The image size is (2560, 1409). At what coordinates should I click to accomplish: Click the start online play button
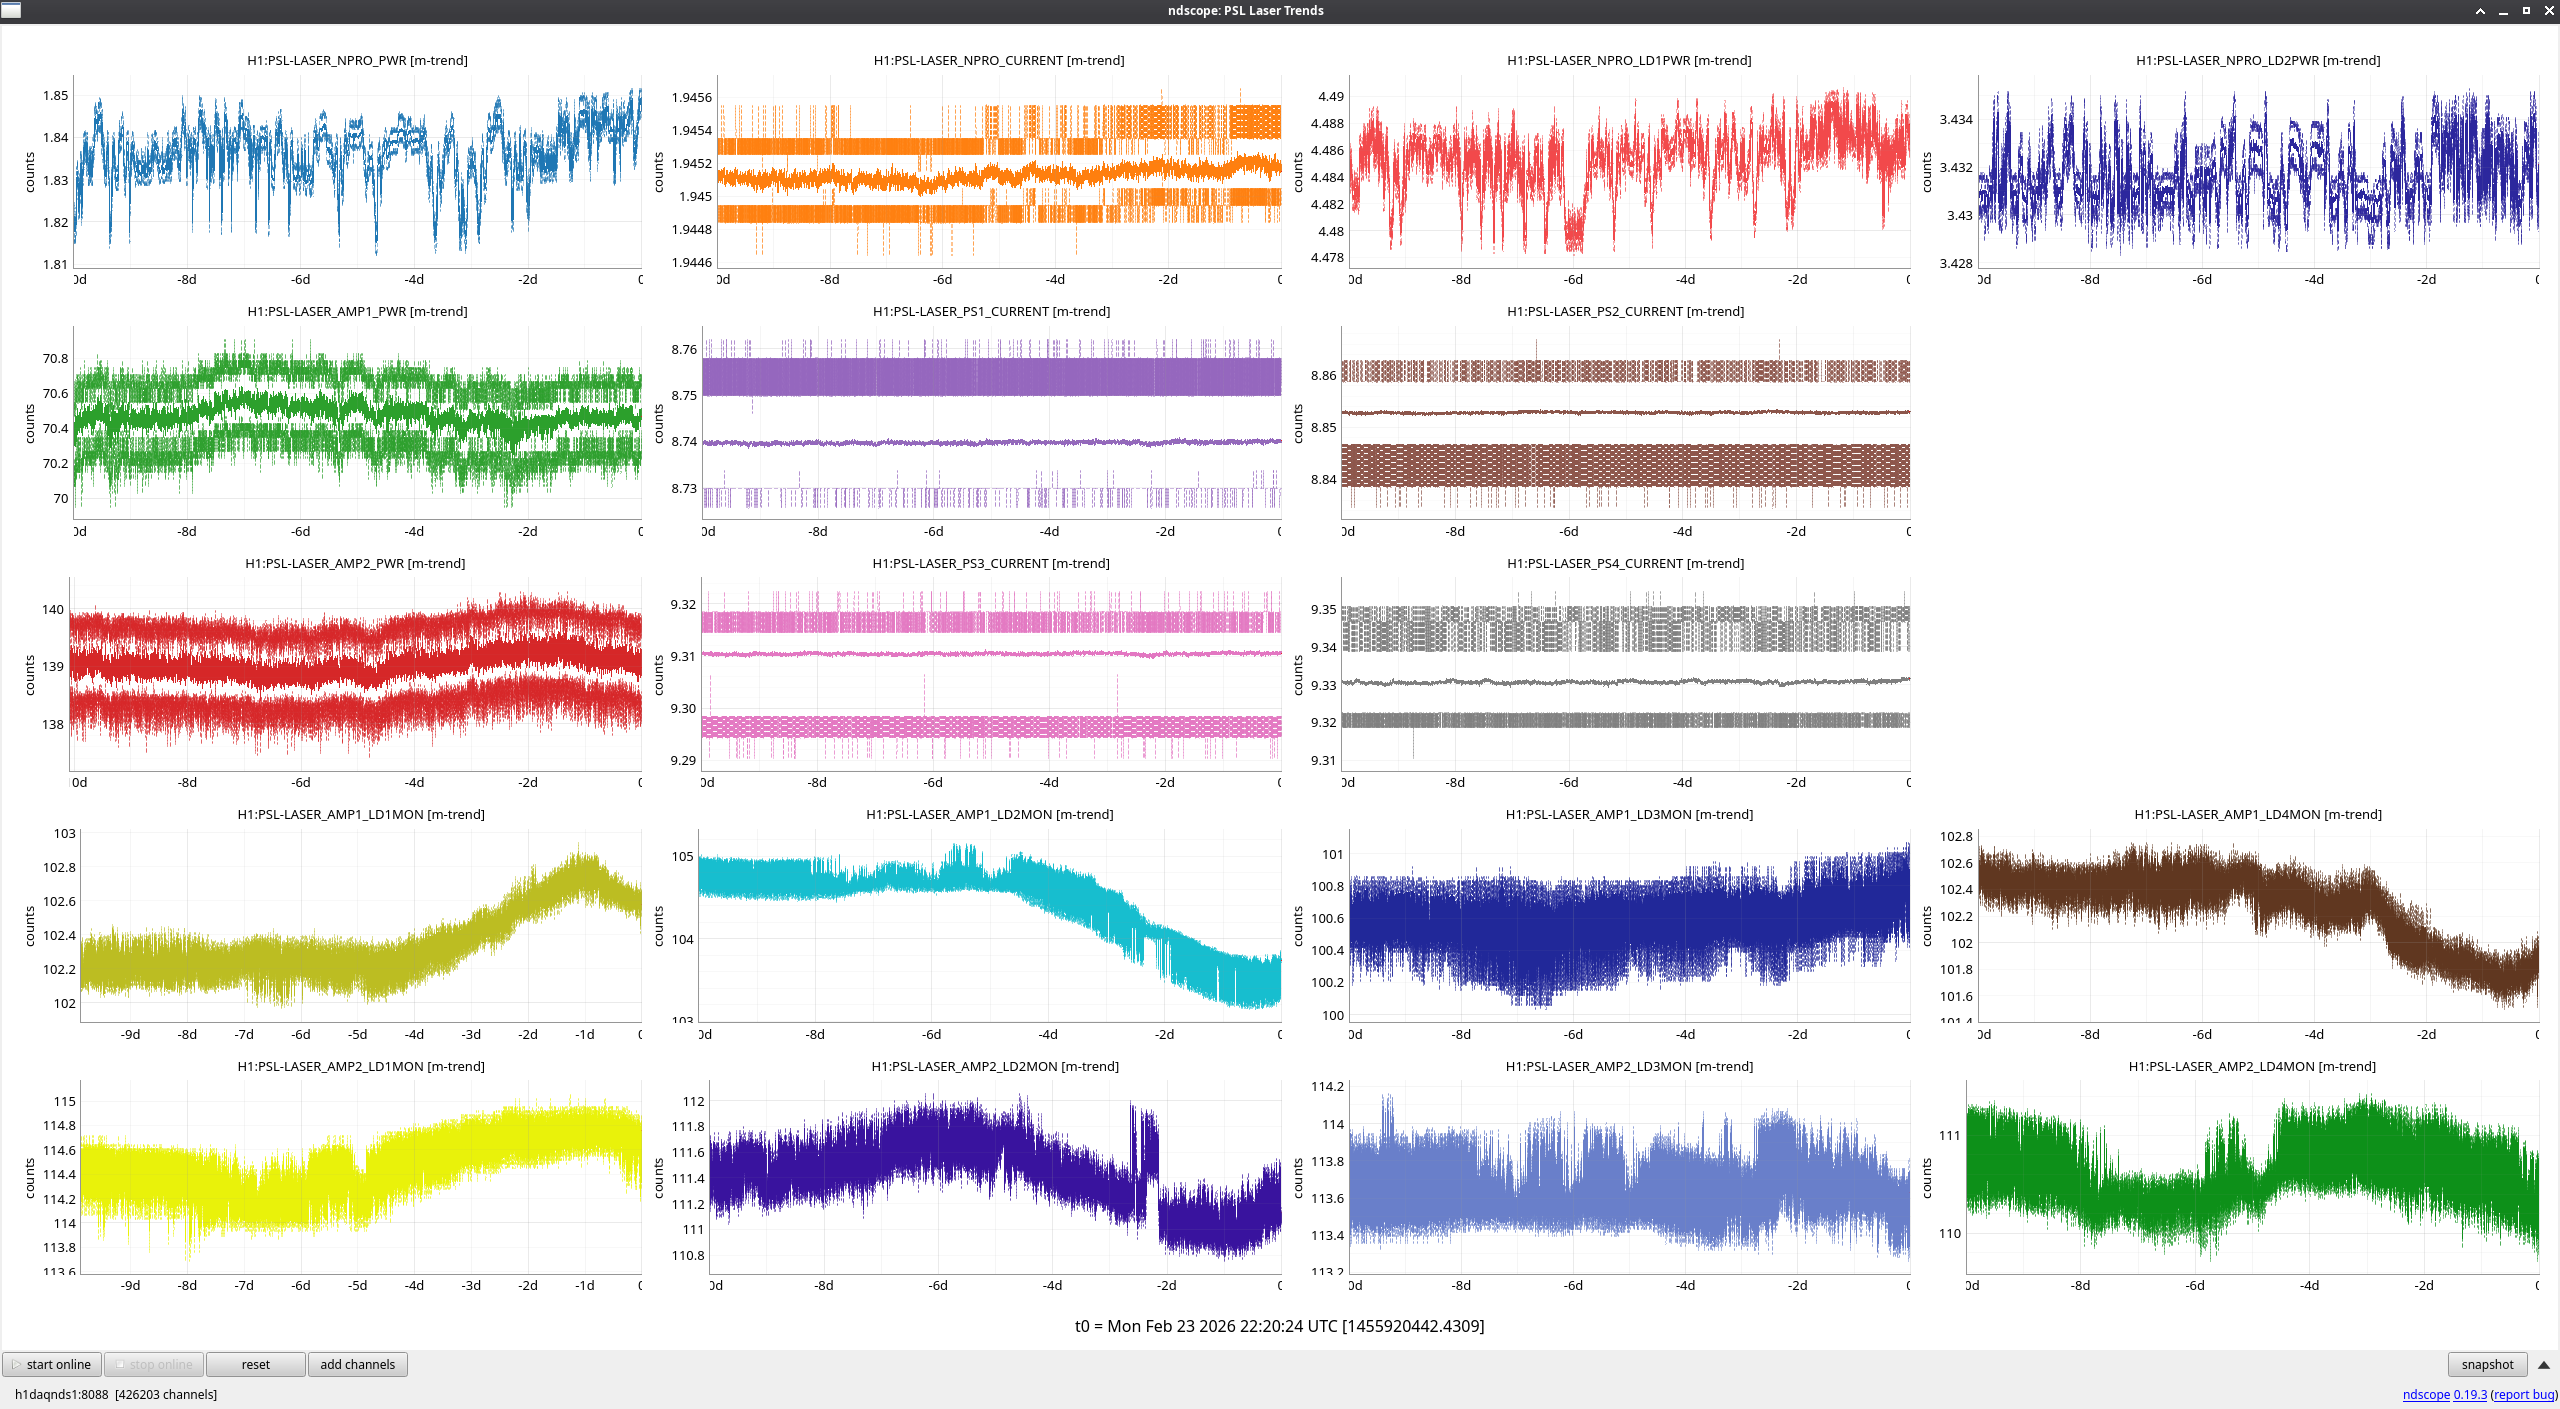pyautogui.click(x=52, y=1364)
